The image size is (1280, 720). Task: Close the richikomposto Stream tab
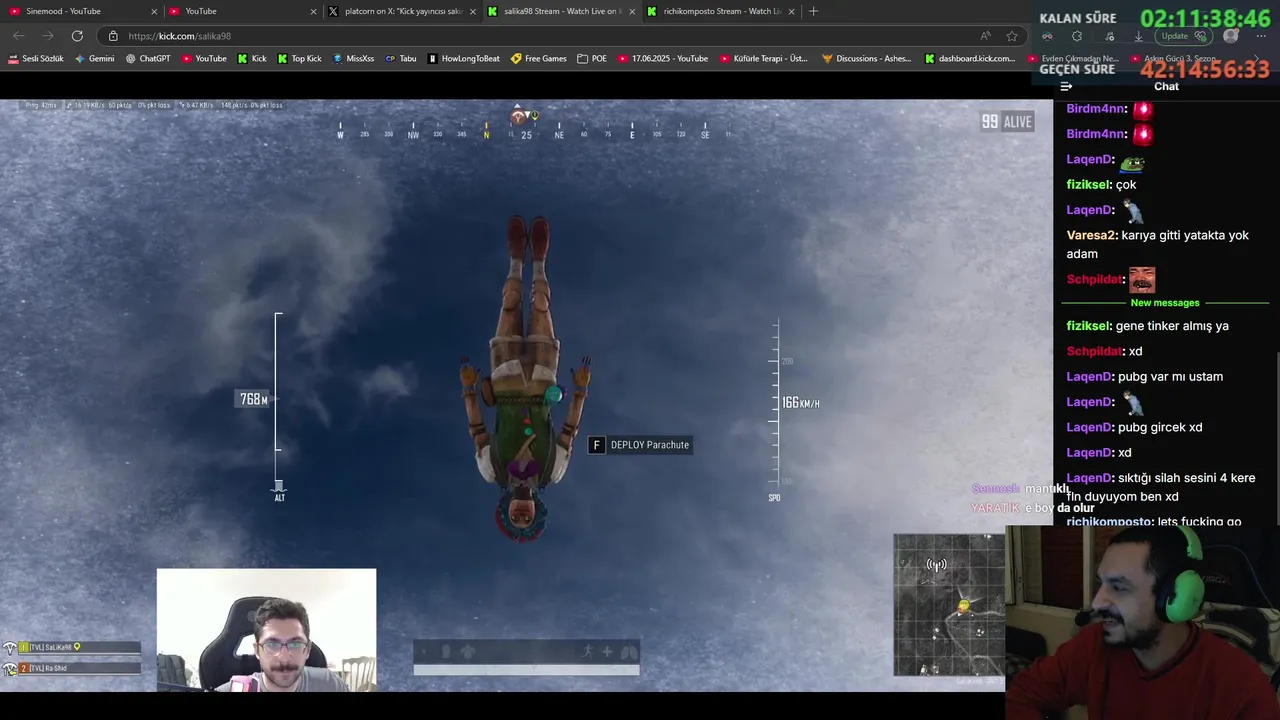point(791,11)
